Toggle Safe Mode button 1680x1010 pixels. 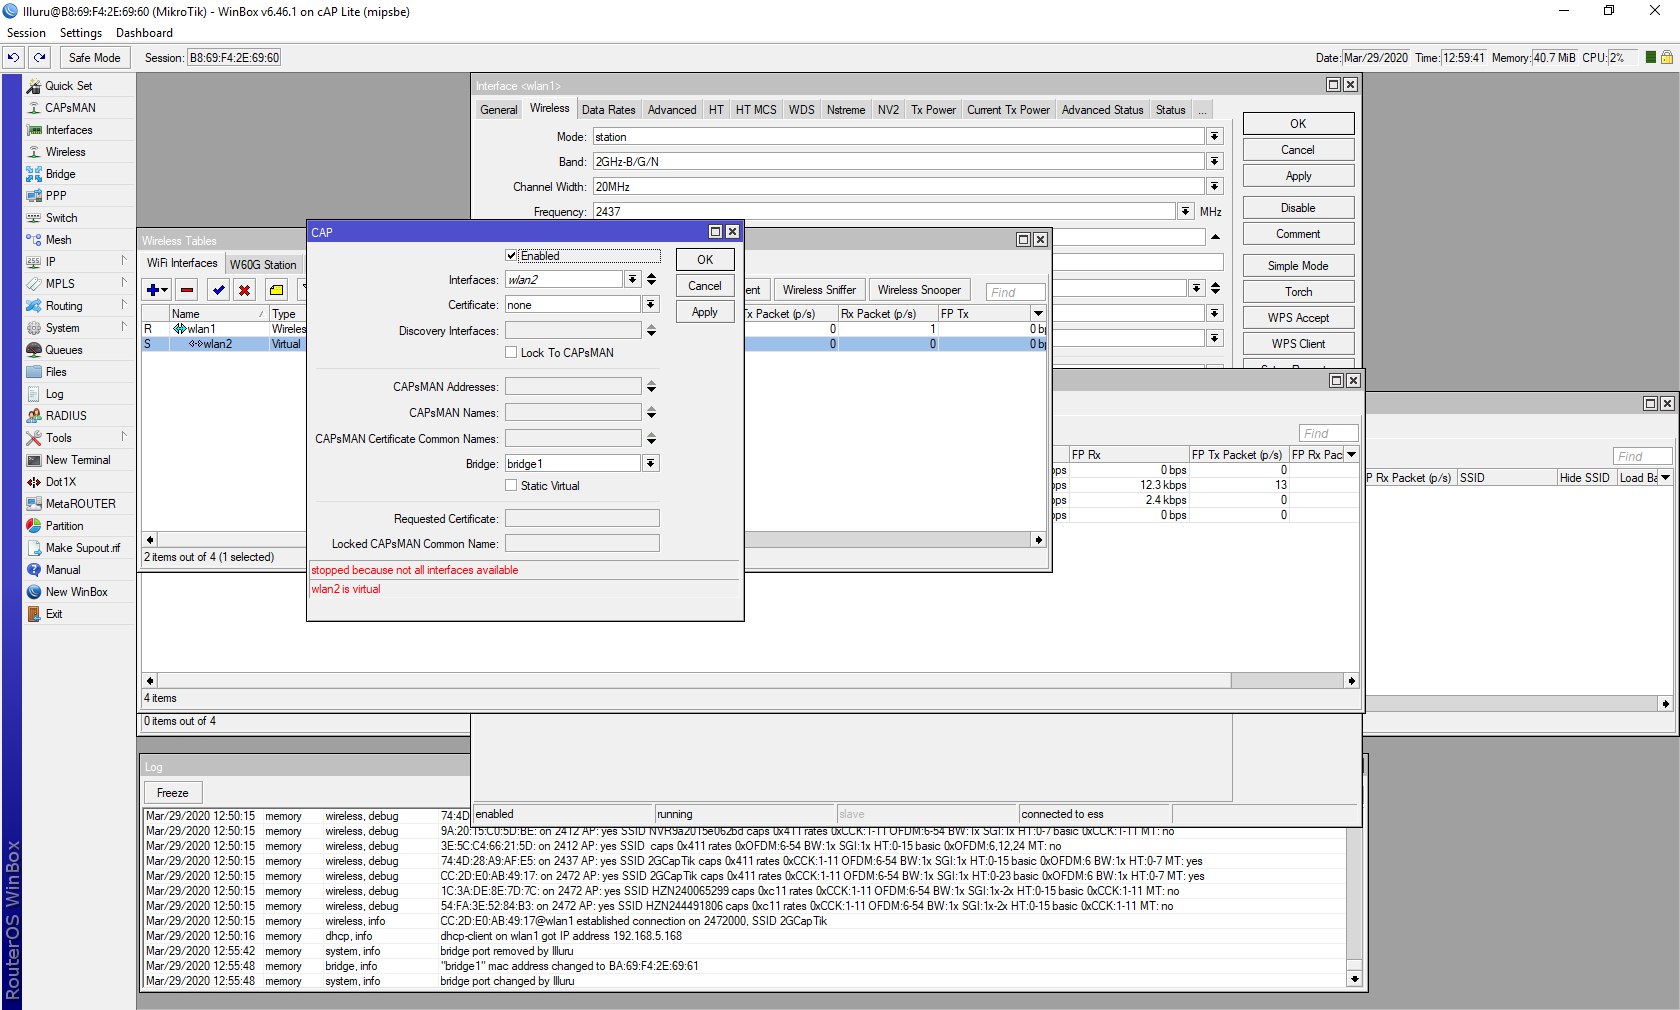click(x=94, y=58)
